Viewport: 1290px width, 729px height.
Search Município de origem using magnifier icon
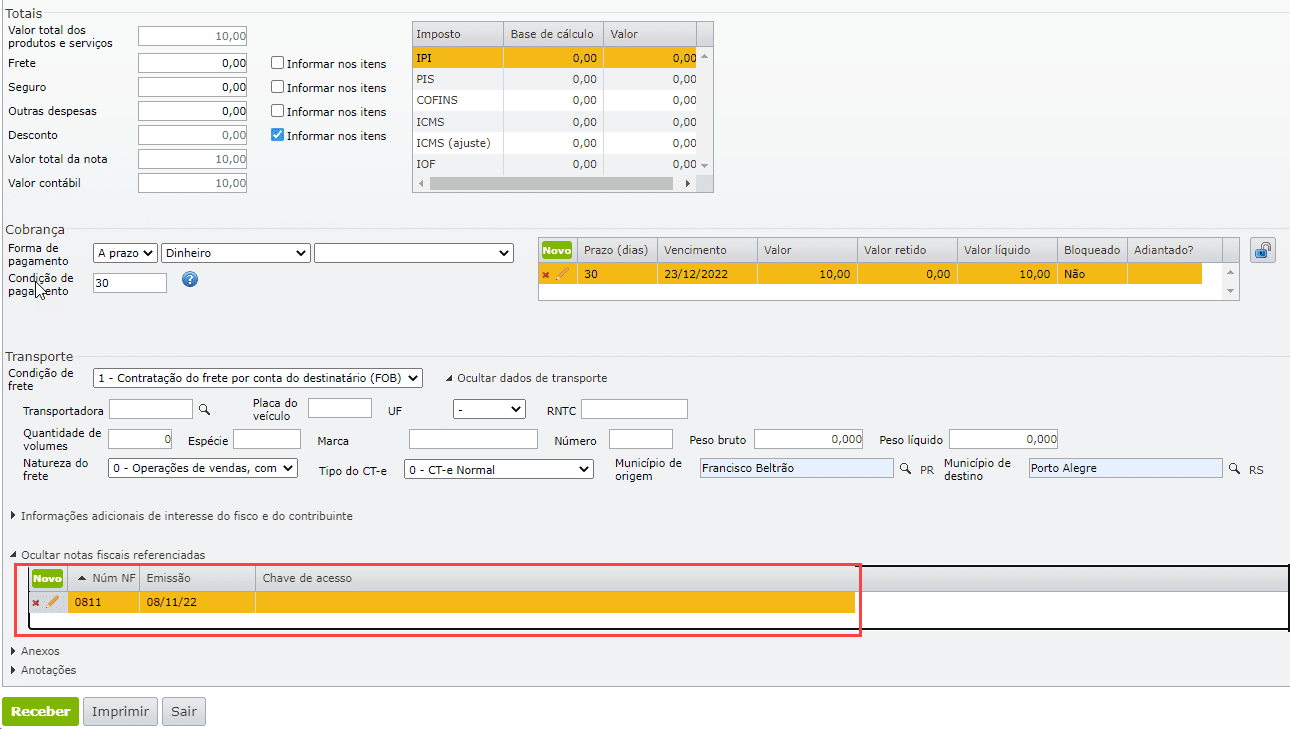point(906,468)
